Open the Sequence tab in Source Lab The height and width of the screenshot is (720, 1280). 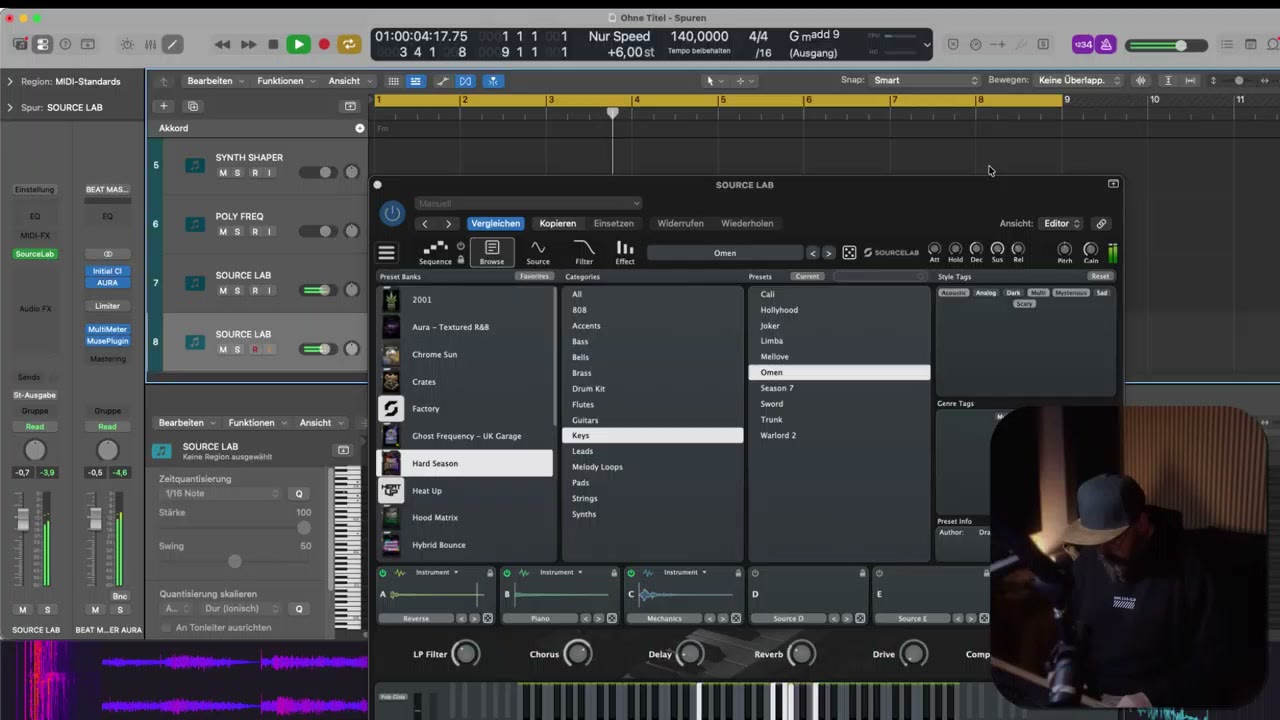[435, 252]
